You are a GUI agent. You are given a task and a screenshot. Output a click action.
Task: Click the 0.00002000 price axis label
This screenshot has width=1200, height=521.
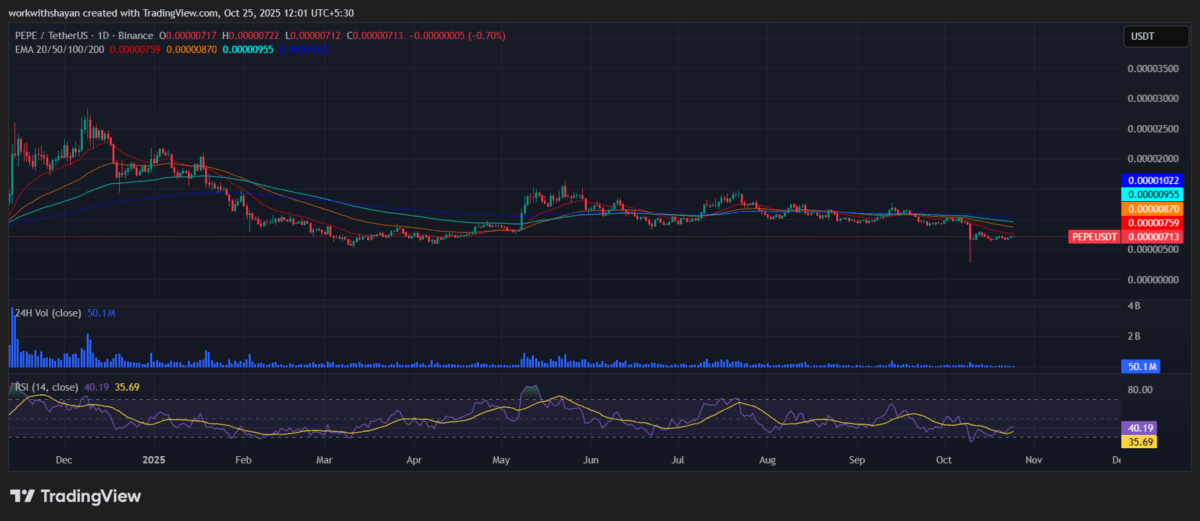[x=1154, y=158]
